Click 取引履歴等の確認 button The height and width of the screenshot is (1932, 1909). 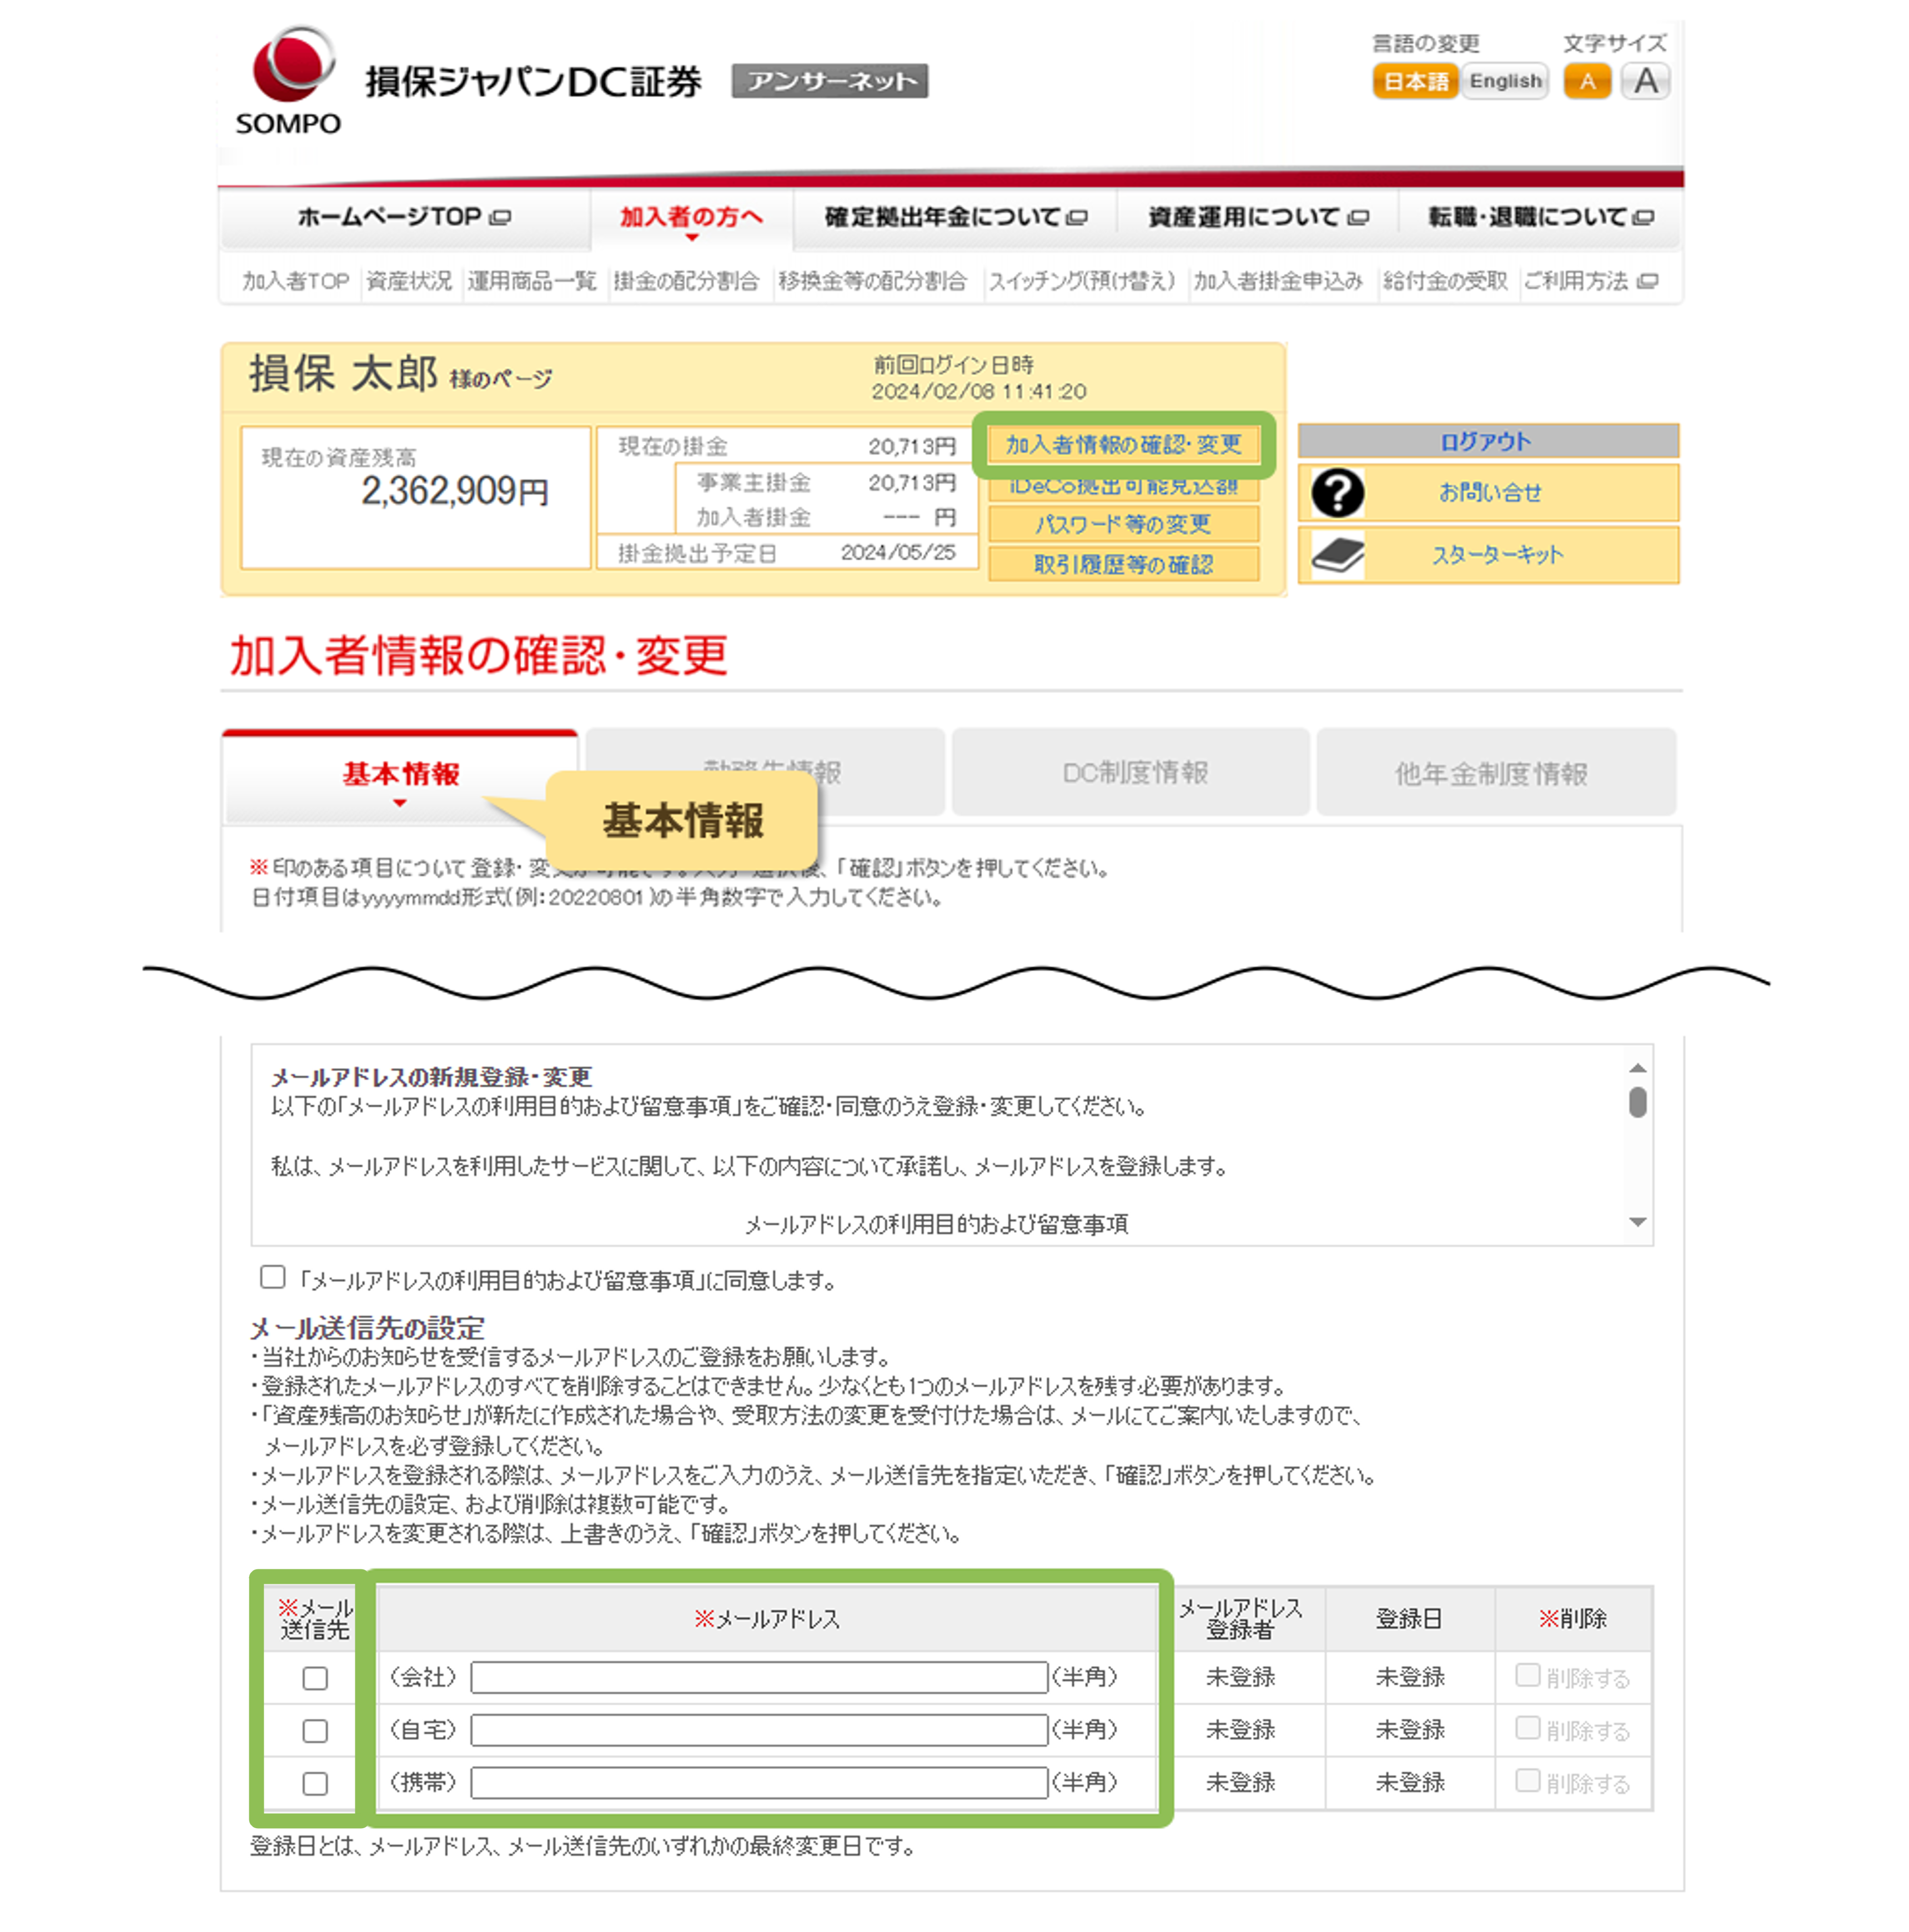point(1123,565)
